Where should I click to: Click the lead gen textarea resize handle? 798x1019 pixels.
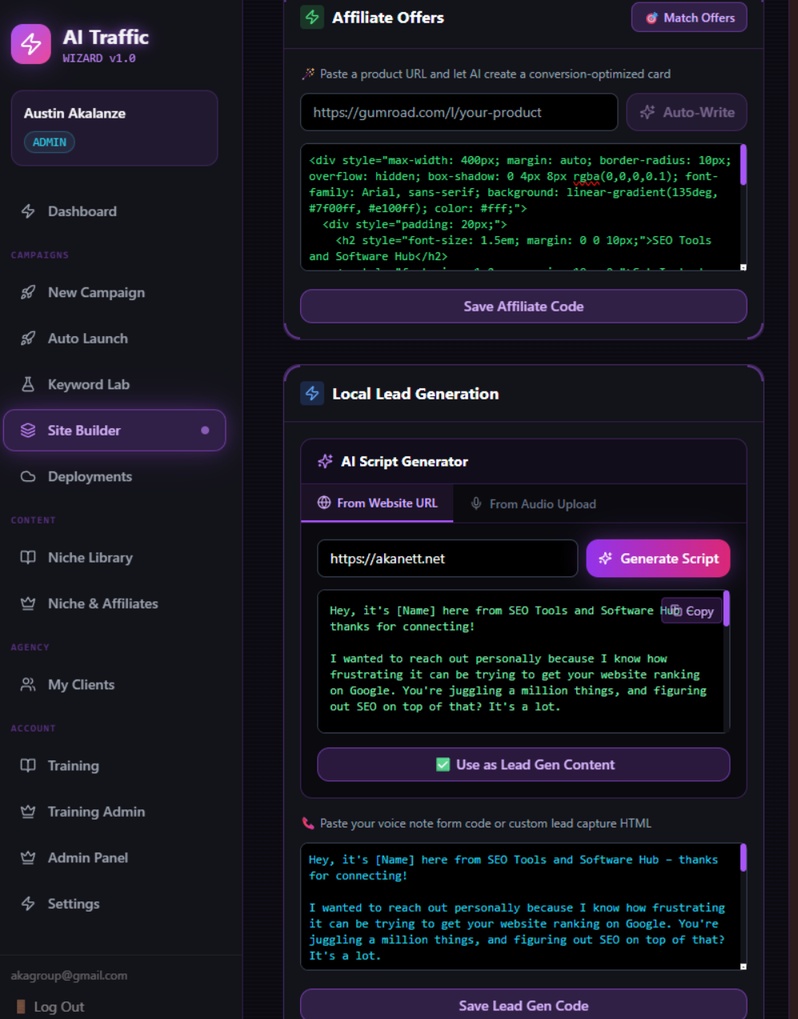pos(743,967)
